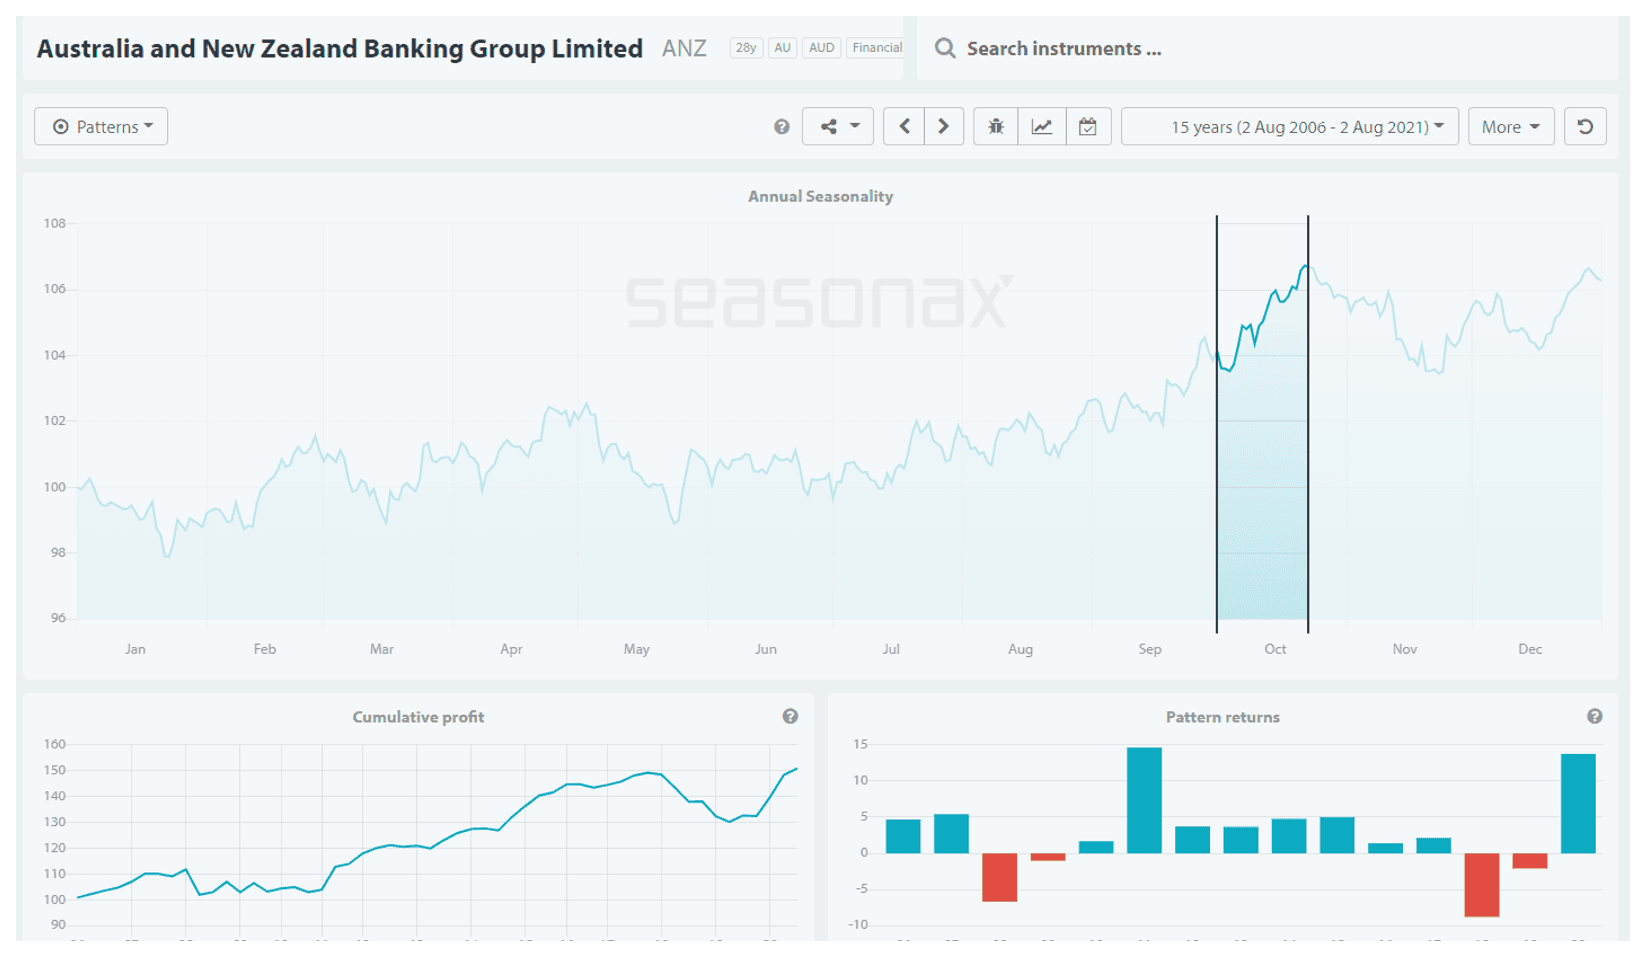Click the 104 seasonality axis value
Image resolution: width=1650 pixels, height=962 pixels.
[55, 355]
